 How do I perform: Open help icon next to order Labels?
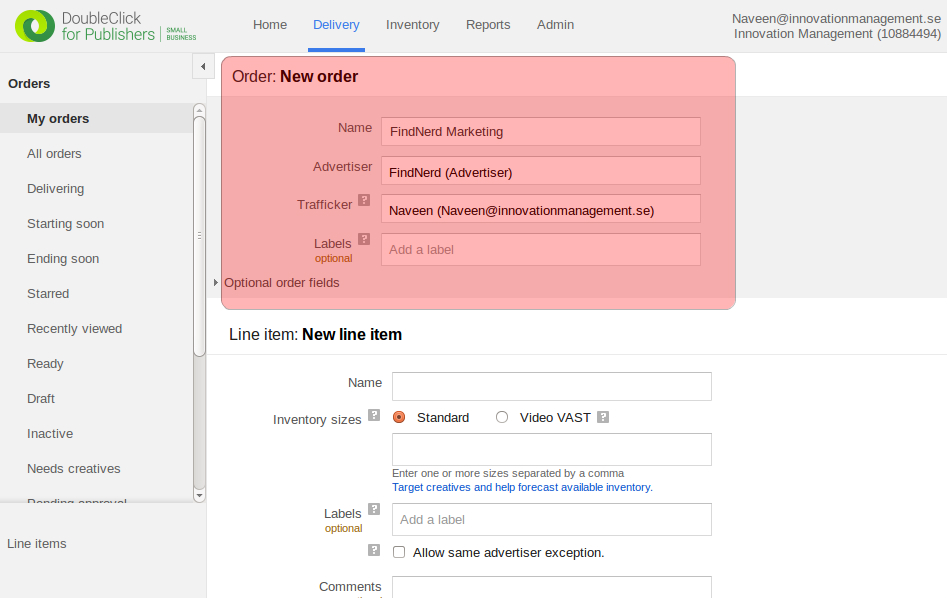point(364,239)
